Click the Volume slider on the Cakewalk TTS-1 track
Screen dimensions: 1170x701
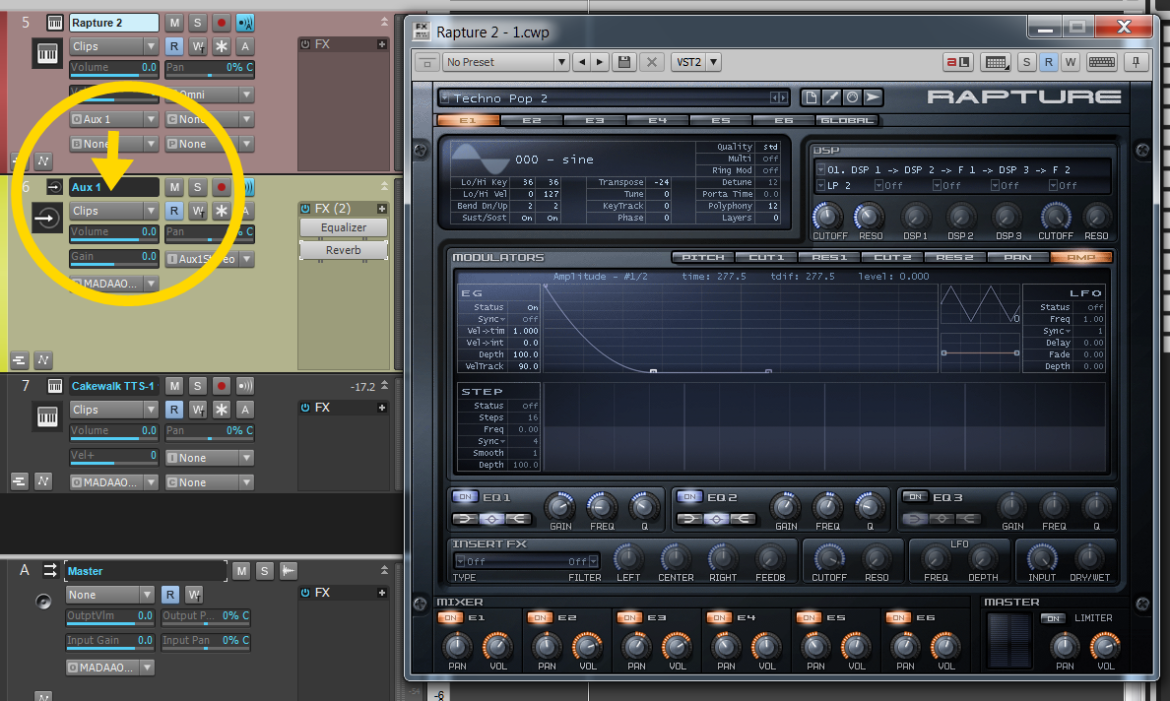pos(113,431)
